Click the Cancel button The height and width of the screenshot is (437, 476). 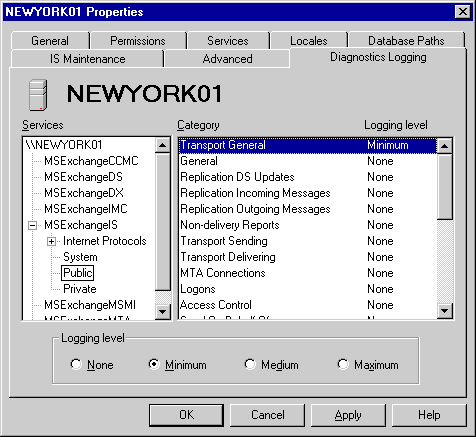(x=268, y=415)
